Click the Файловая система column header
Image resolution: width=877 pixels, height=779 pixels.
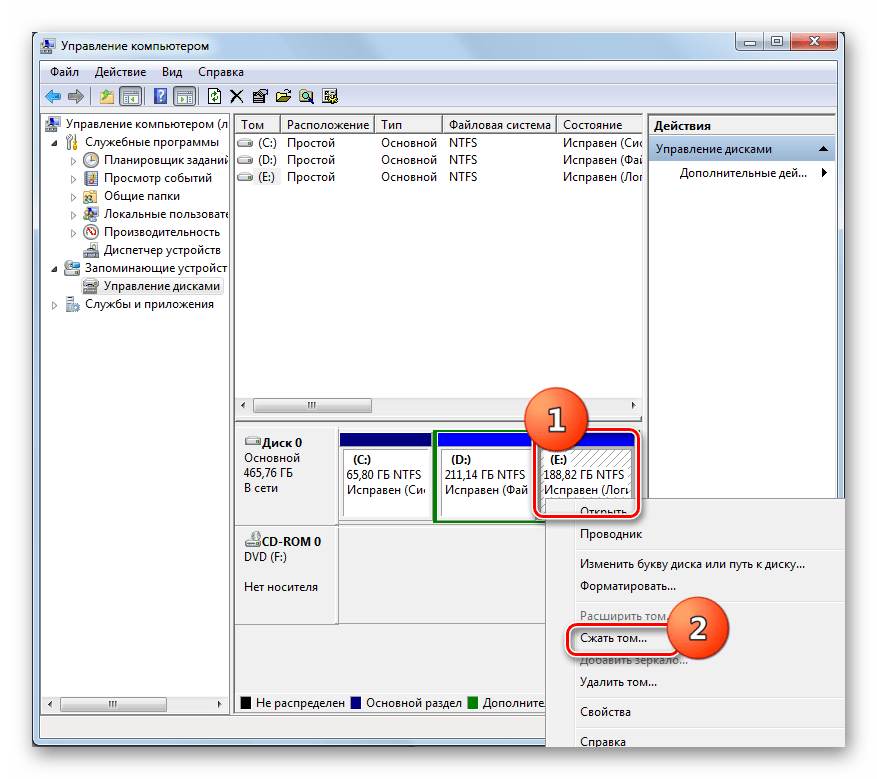tap(499, 125)
